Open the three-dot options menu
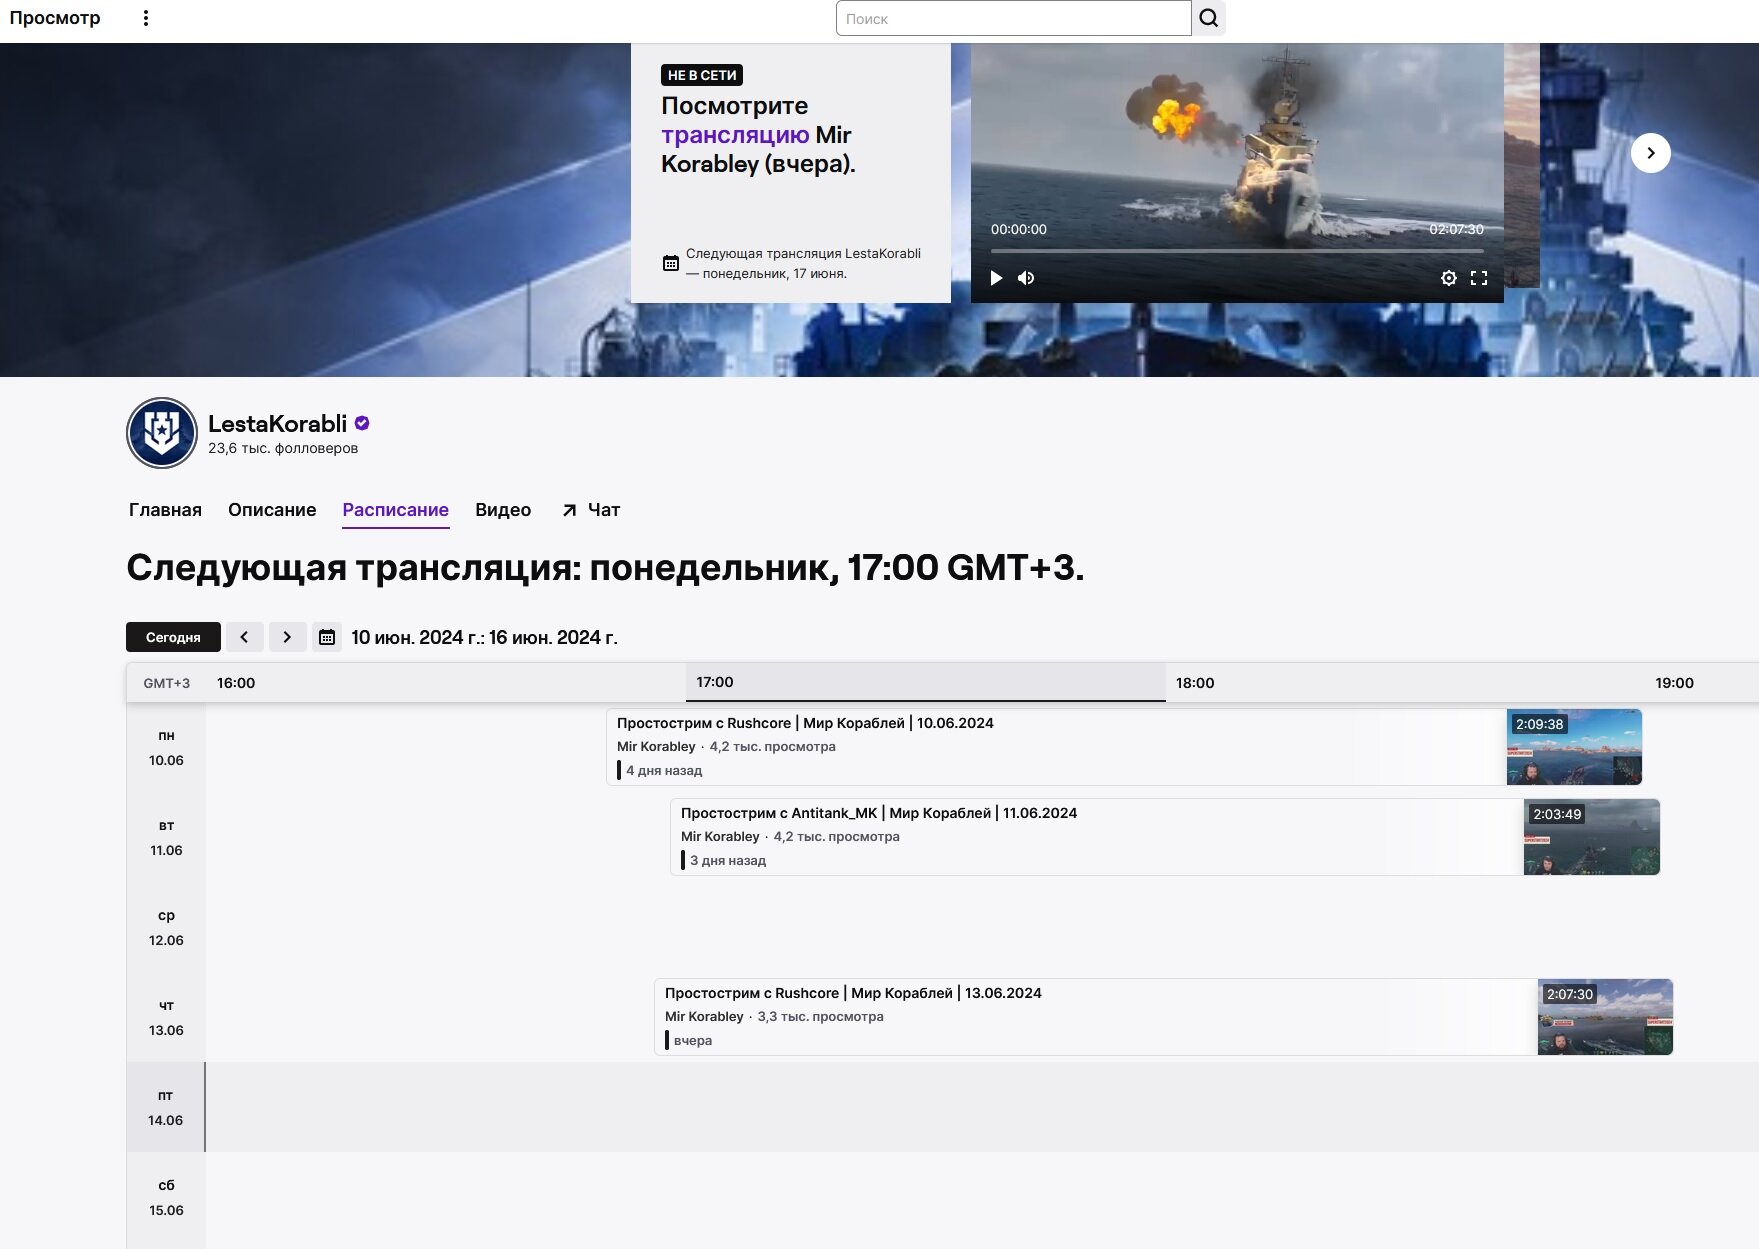This screenshot has width=1759, height=1249. pos(146,18)
